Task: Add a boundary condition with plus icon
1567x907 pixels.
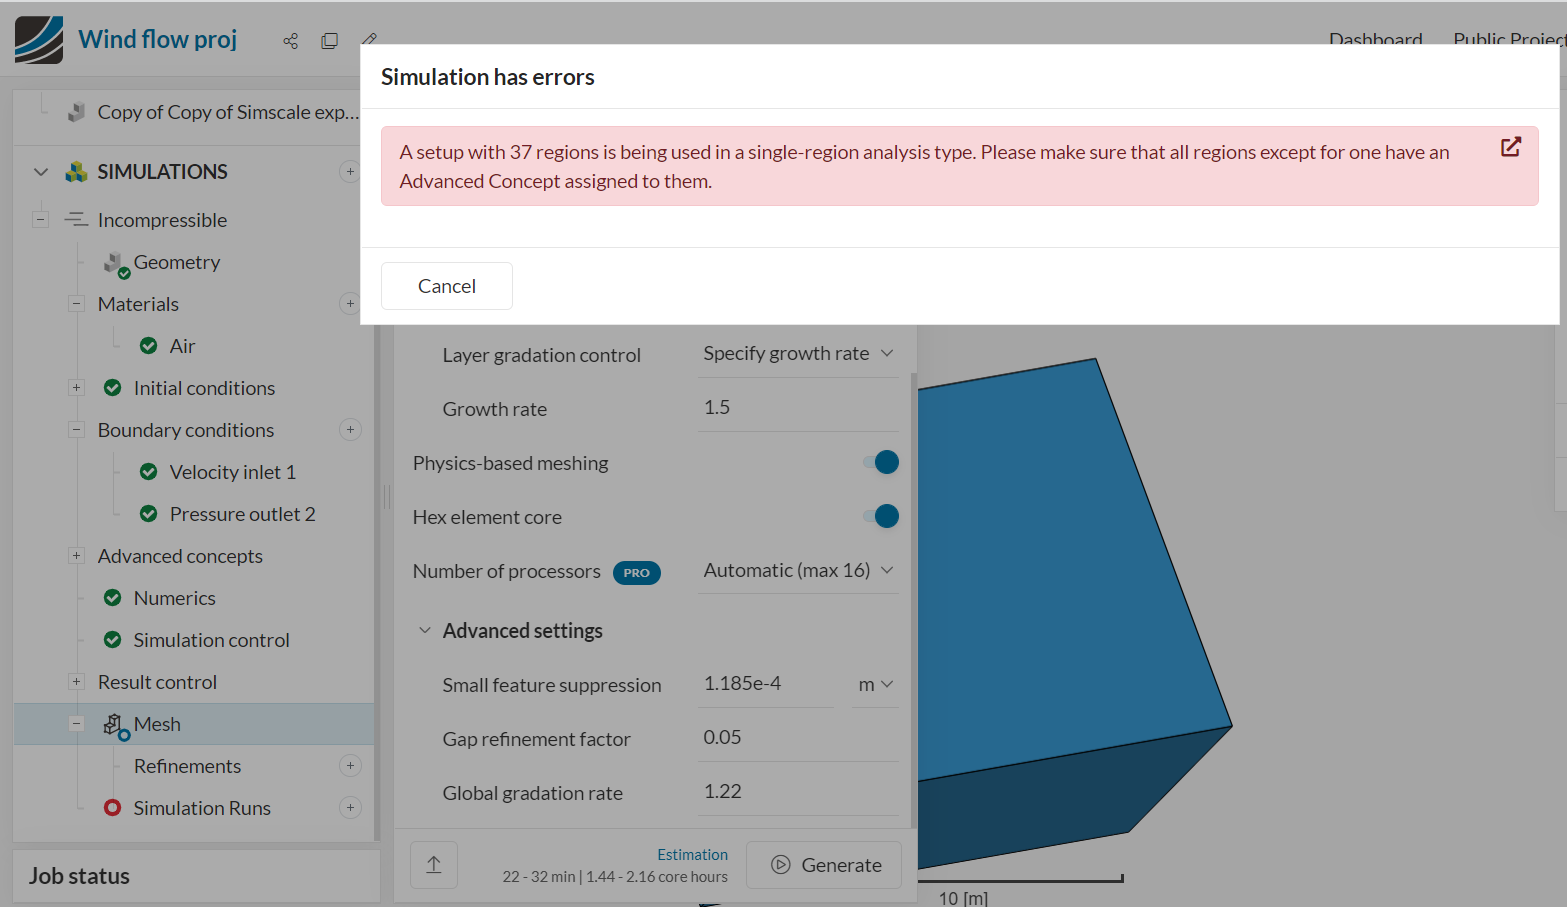Action: tap(350, 430)
